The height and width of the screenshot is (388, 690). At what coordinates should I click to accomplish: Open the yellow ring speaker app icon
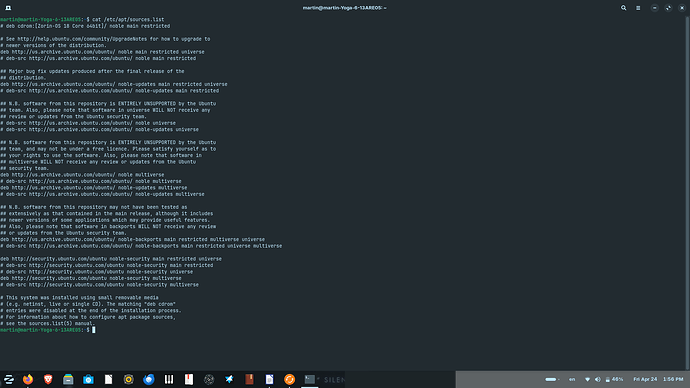click(x=128, y=379)
